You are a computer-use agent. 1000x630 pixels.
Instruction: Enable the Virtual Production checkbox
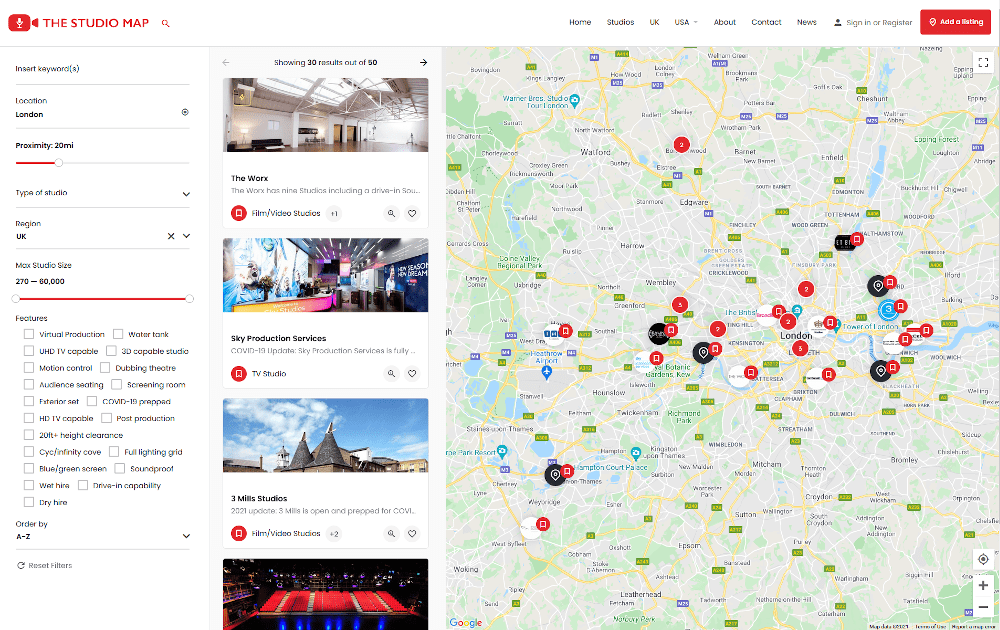point(29,334)
